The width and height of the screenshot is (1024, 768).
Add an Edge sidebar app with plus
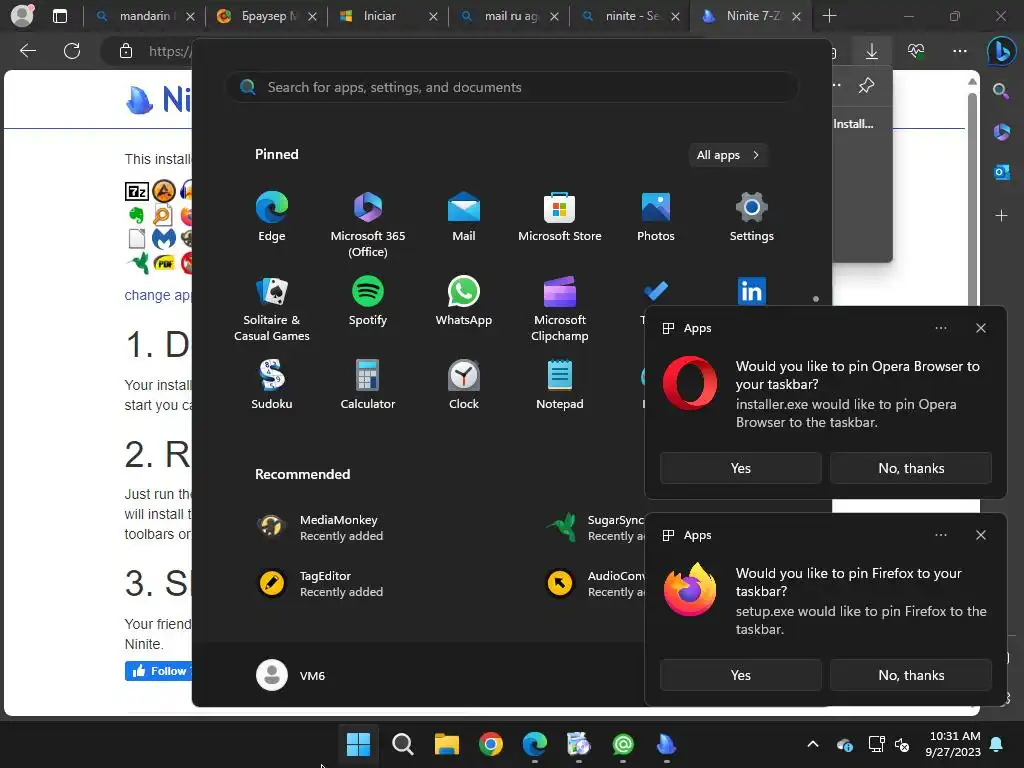click(1001, 216)
